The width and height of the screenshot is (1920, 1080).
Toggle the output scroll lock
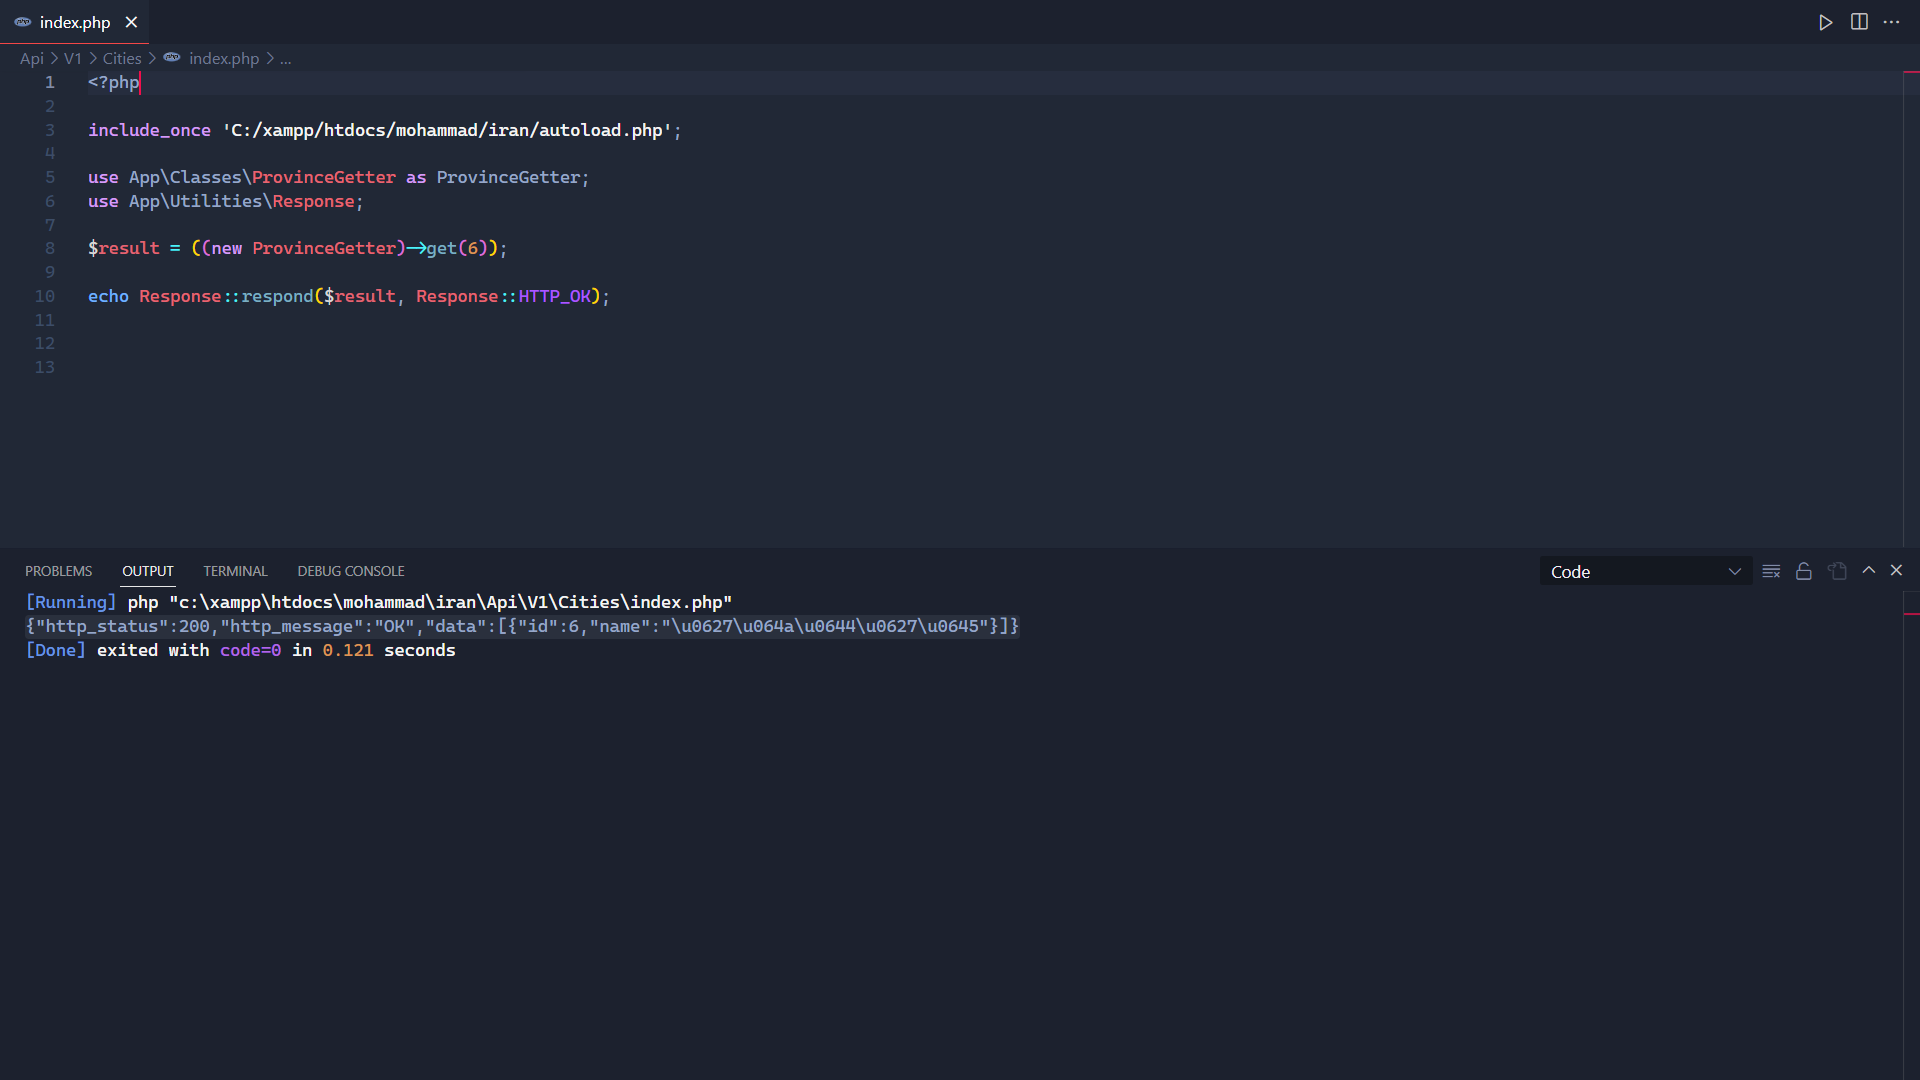click(x=1804, y=571)
